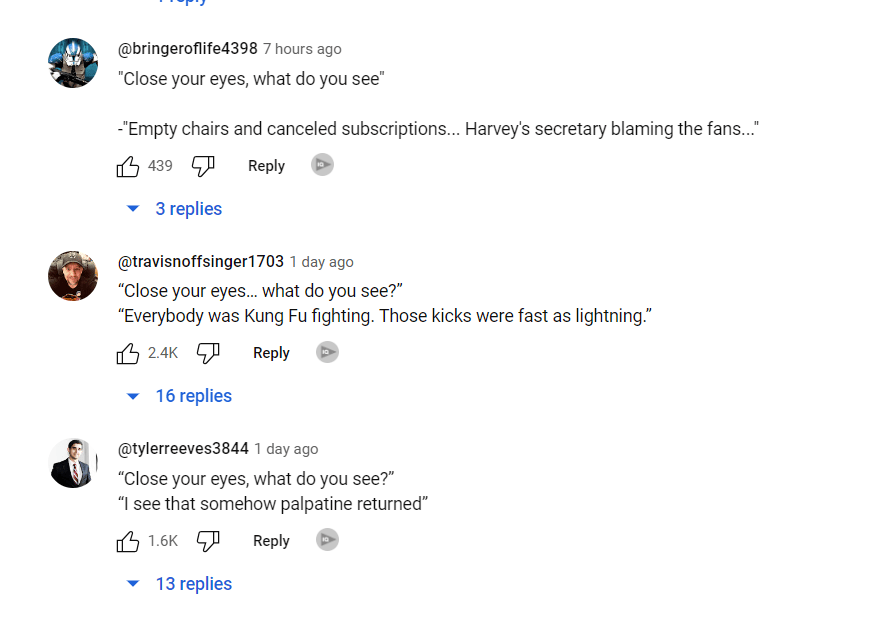Reply to @tylerreeves3844's comment
The width and height of the screenshot is (886, 621).
271,541
